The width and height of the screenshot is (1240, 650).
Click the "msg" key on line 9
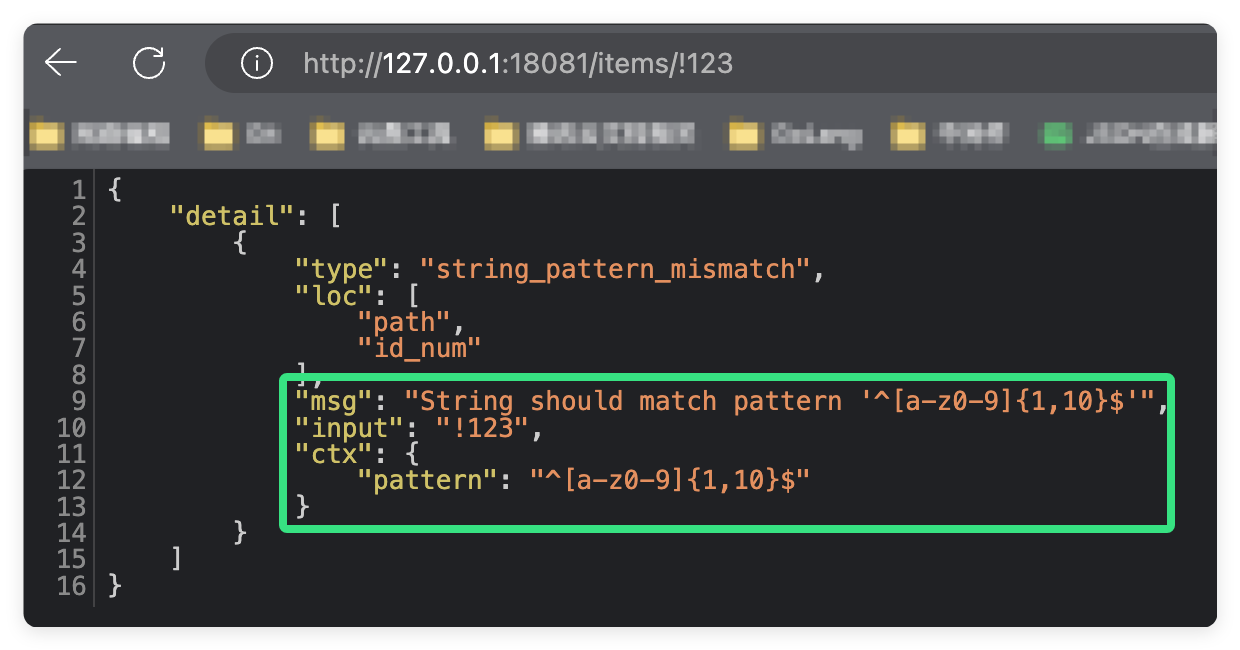point(333,401)
